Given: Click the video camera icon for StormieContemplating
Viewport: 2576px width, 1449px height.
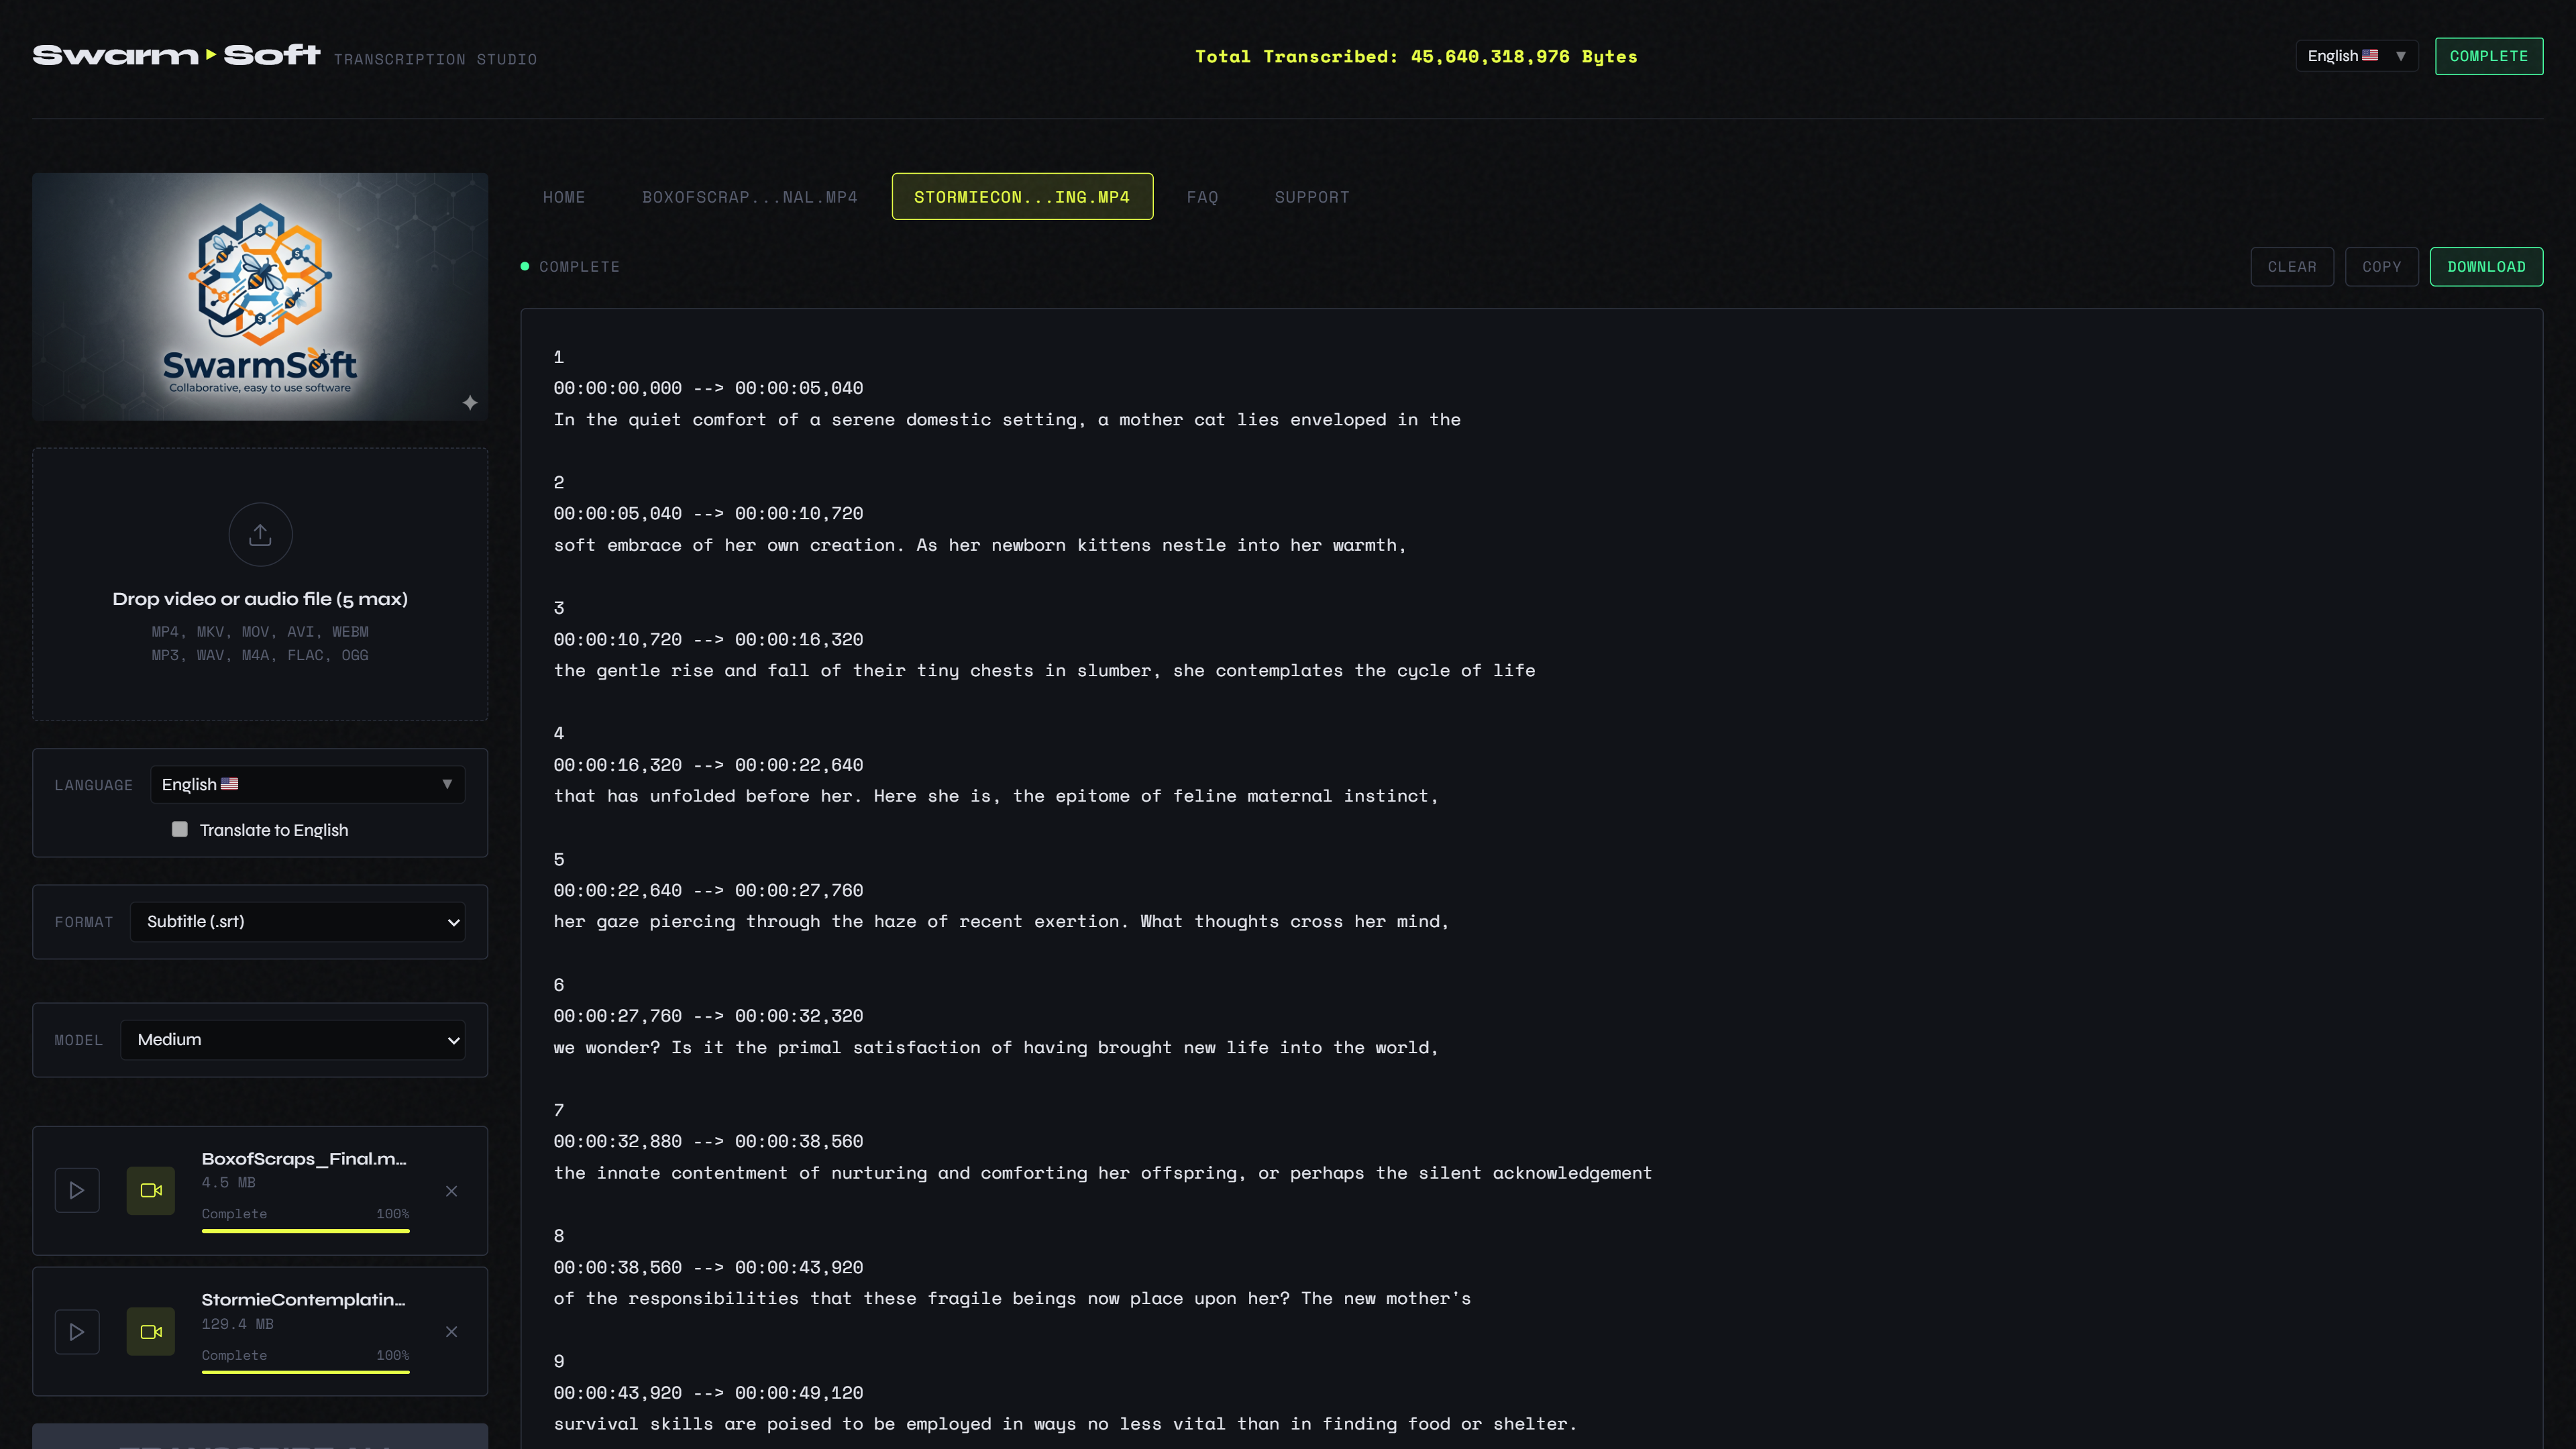Looking at the screenshot, I should coord(151,1331).
